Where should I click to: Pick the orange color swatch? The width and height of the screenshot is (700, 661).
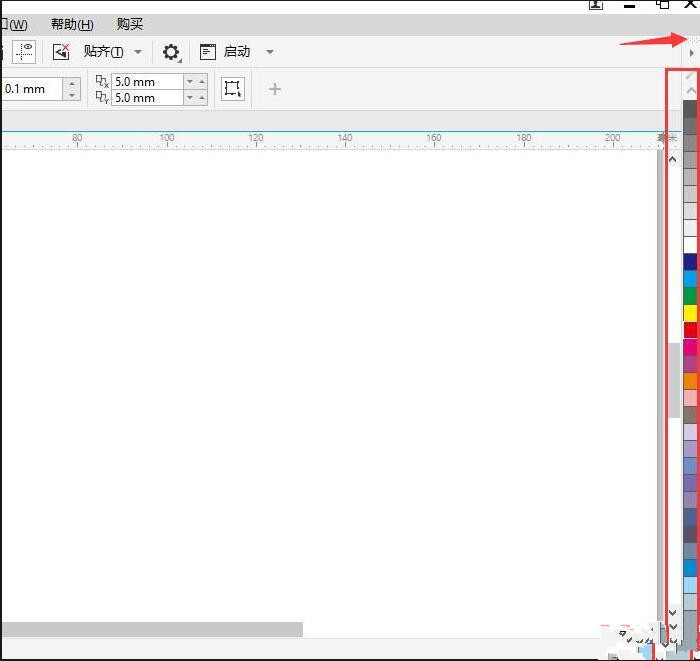coord(690,381)
